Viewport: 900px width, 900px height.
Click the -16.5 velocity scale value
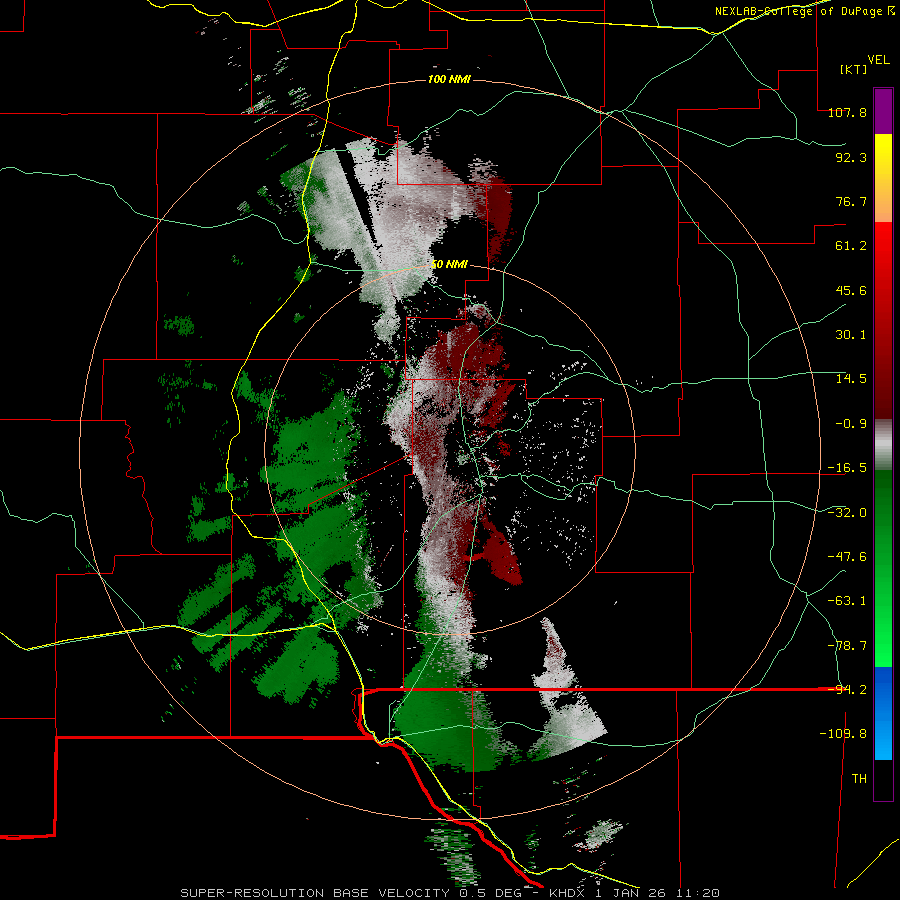coord(847,468)
